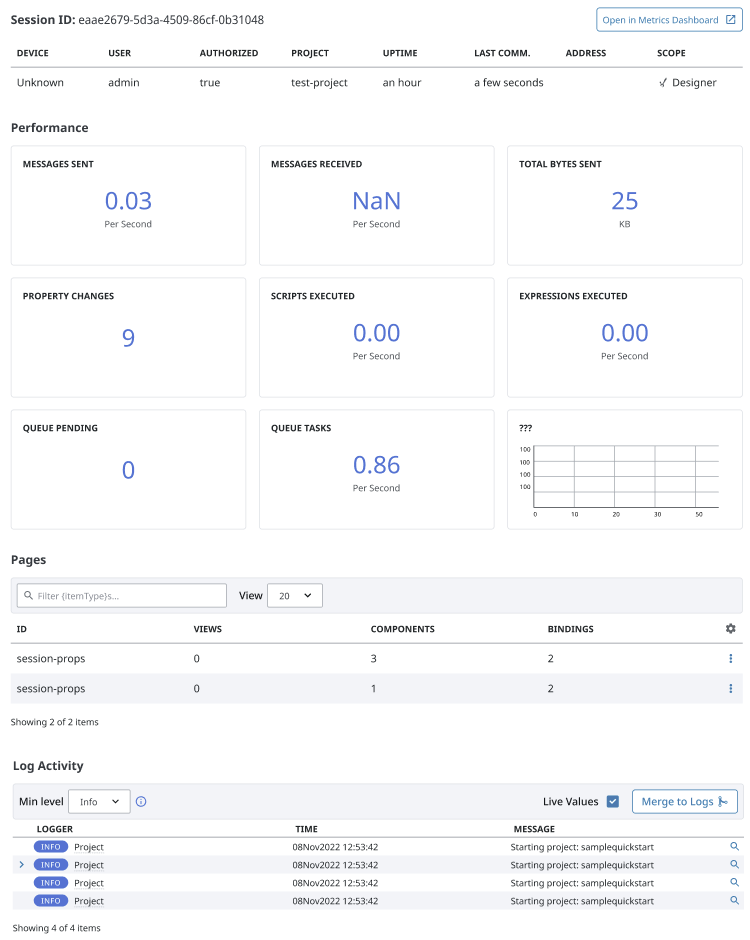Click the admin value under USER
The width and height of the screenshot is (750, 940).
tap(124, 83)
